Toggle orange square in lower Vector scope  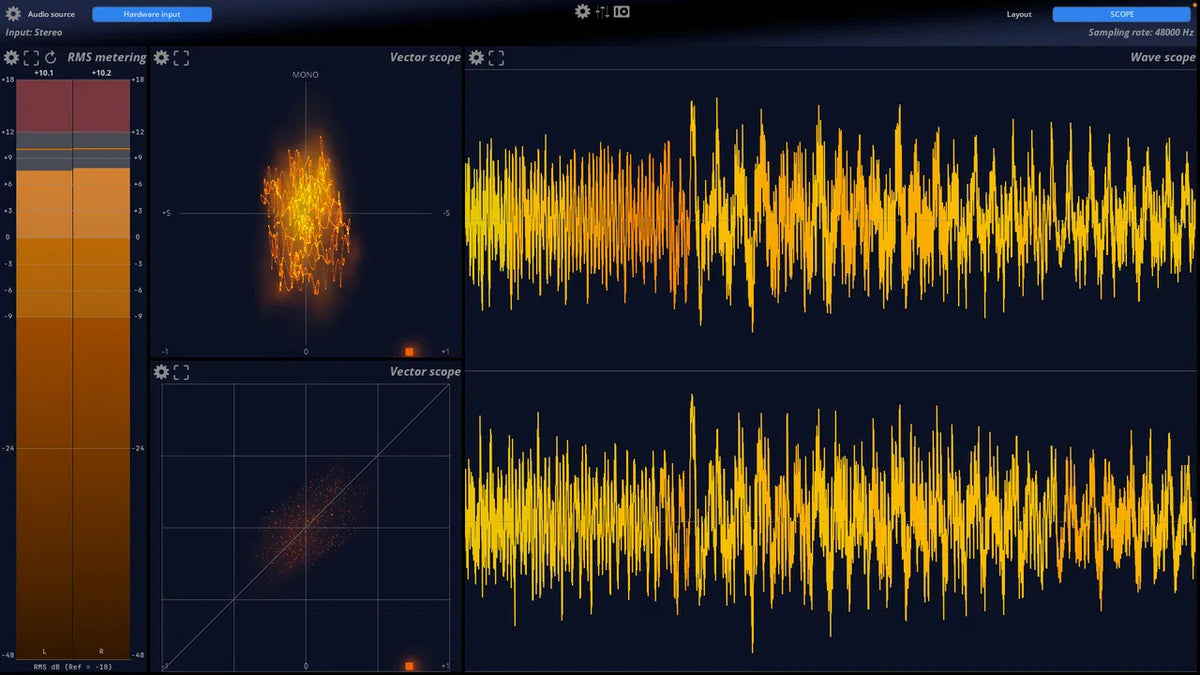(409, 666)
